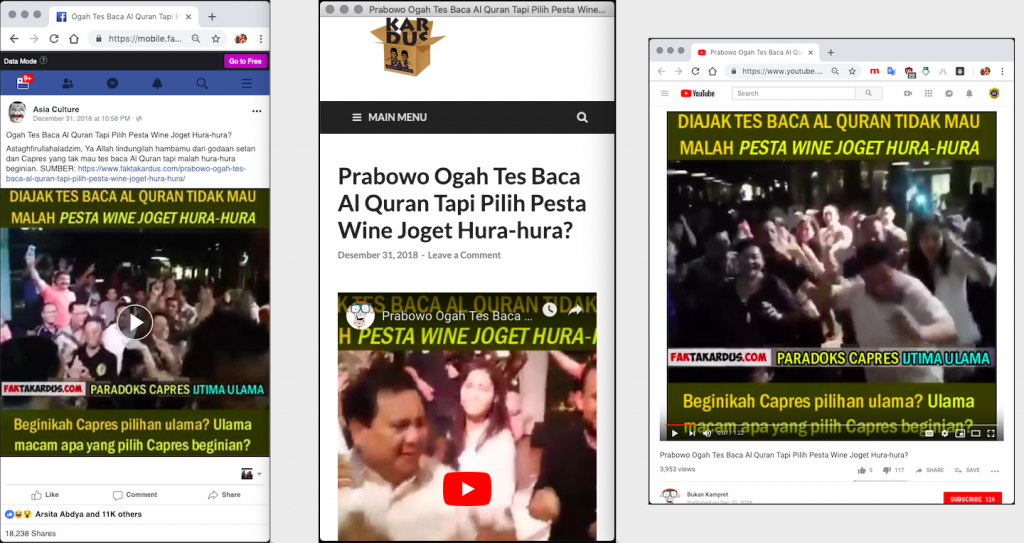Mute the YouTube video volume
Image resolution: width=1024 pixels, height=543 pixels.
(x=707, y=433)
